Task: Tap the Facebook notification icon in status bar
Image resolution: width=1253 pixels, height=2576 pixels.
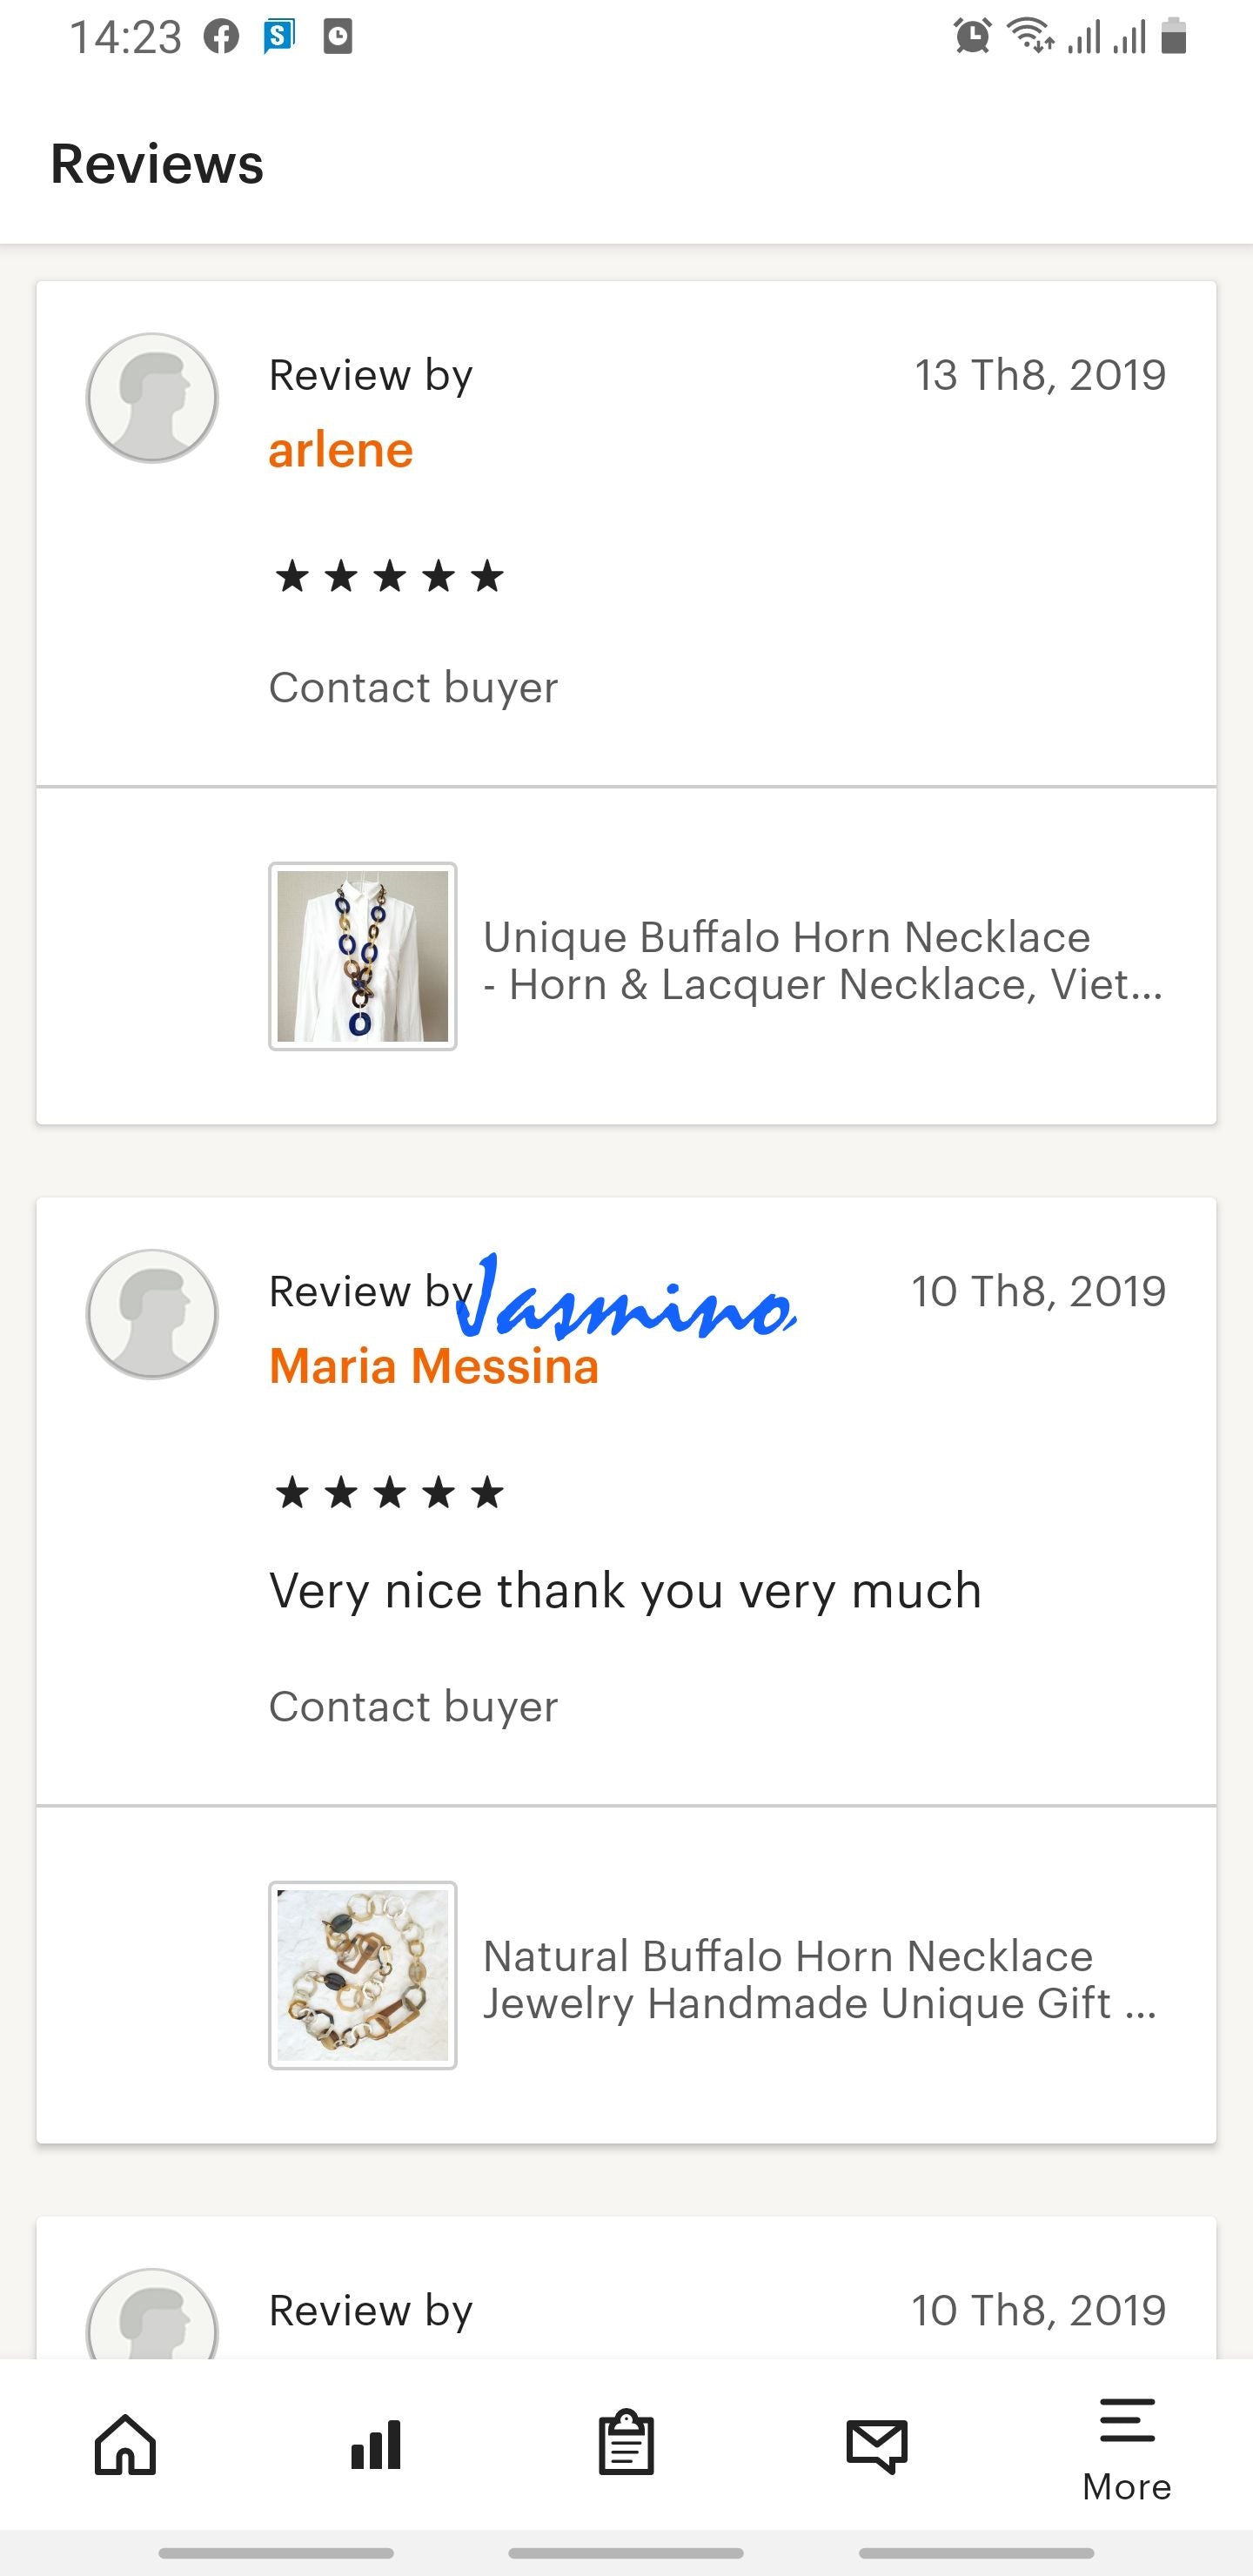Action: (x=221, y=38)
